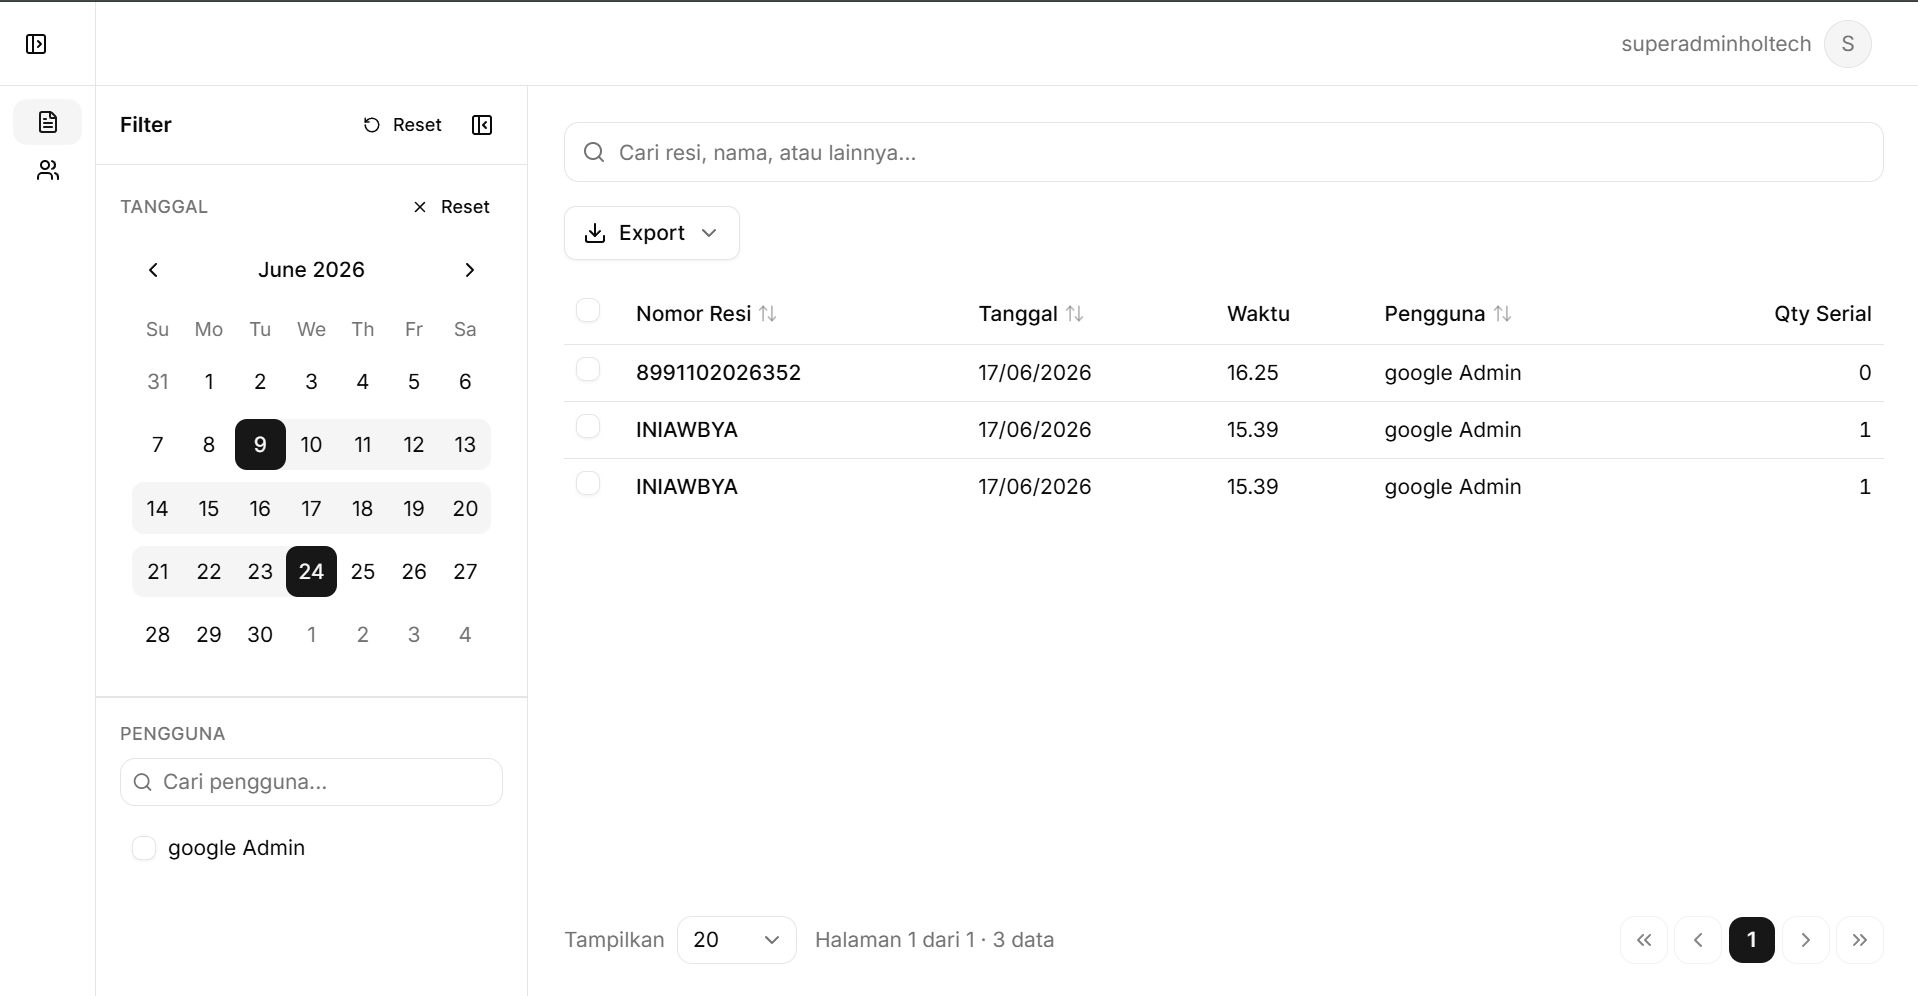Go to next month in calendar
The width and height of the screenshot is (1918, 996).
click(470, 270)
